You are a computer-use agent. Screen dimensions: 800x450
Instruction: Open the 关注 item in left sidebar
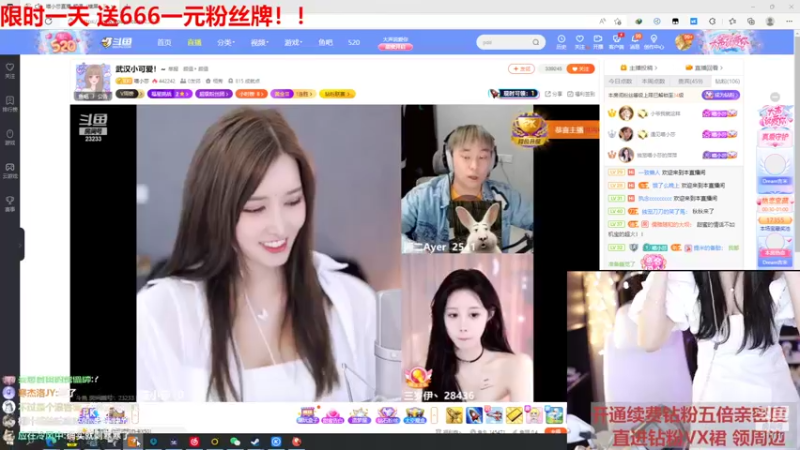point(10,71)
